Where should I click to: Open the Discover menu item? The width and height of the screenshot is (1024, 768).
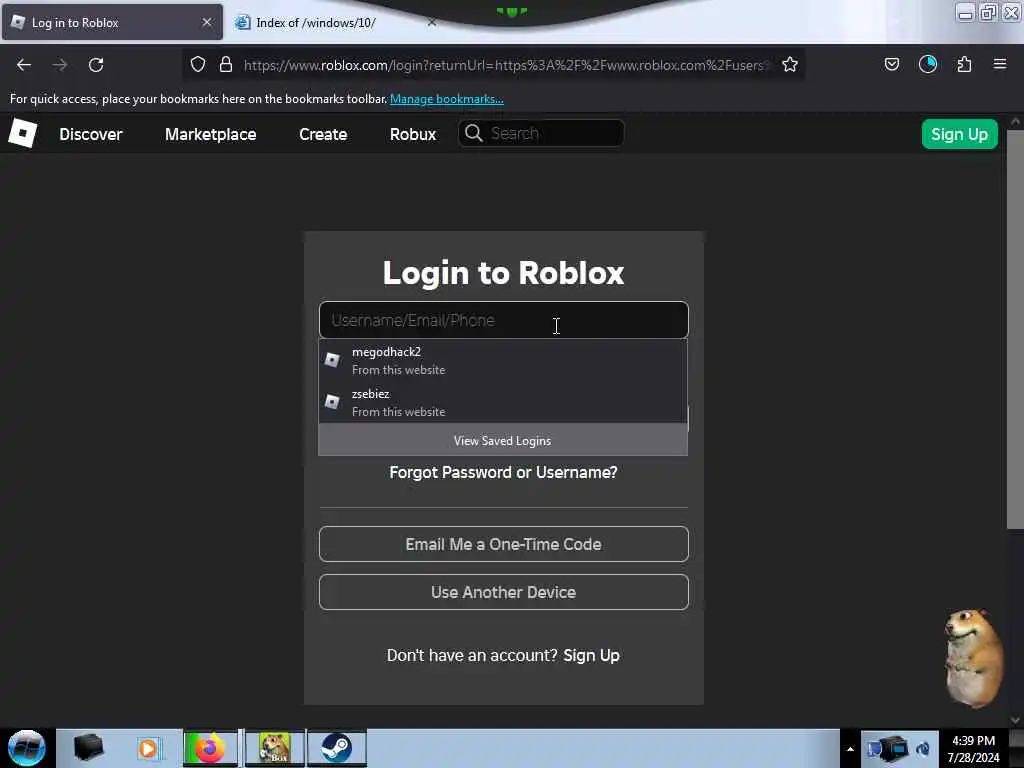point(91,134)
